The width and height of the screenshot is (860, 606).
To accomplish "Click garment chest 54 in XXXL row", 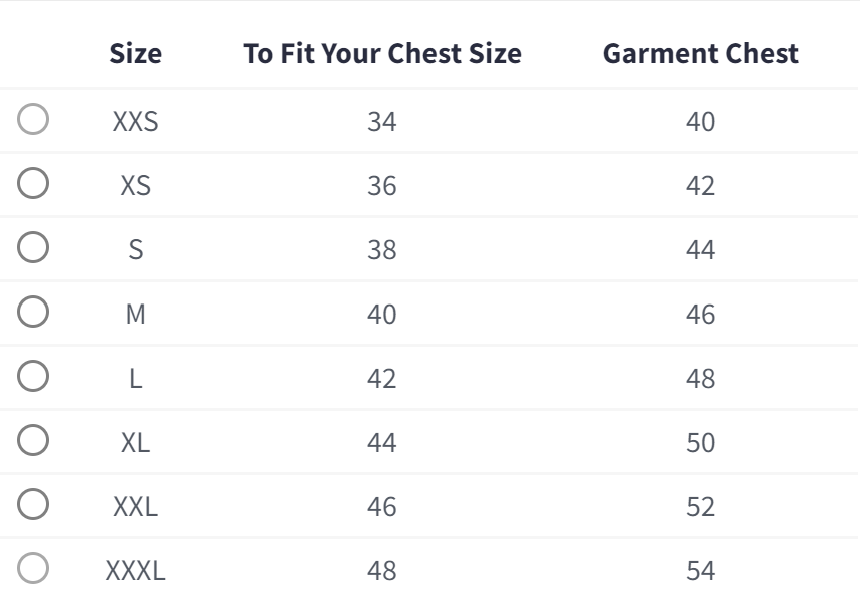I will [x=700, y=571].
